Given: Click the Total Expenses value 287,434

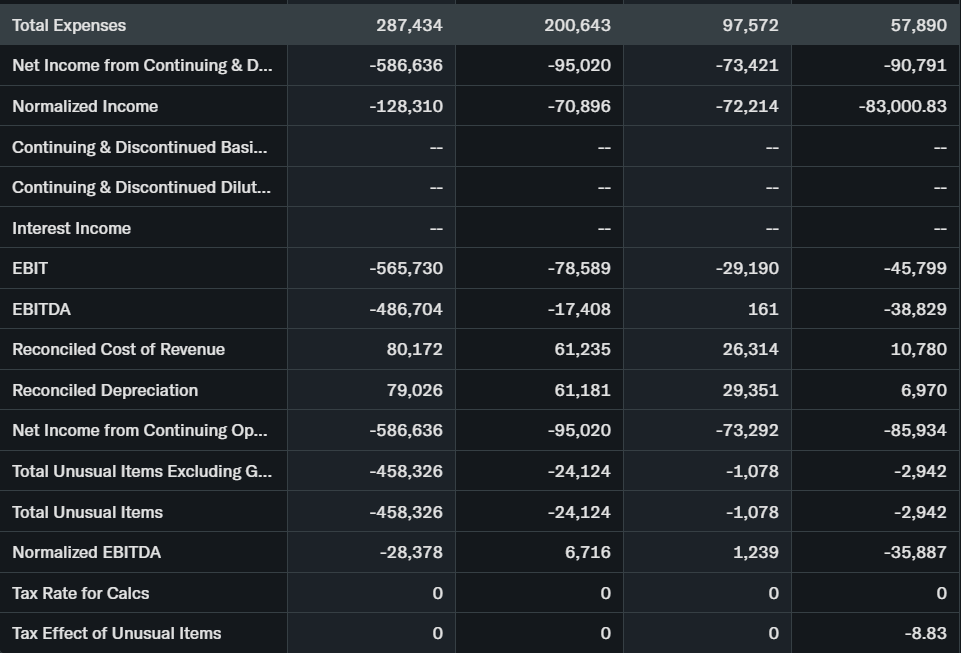Looking at the screenshot, I should [409, 25].
